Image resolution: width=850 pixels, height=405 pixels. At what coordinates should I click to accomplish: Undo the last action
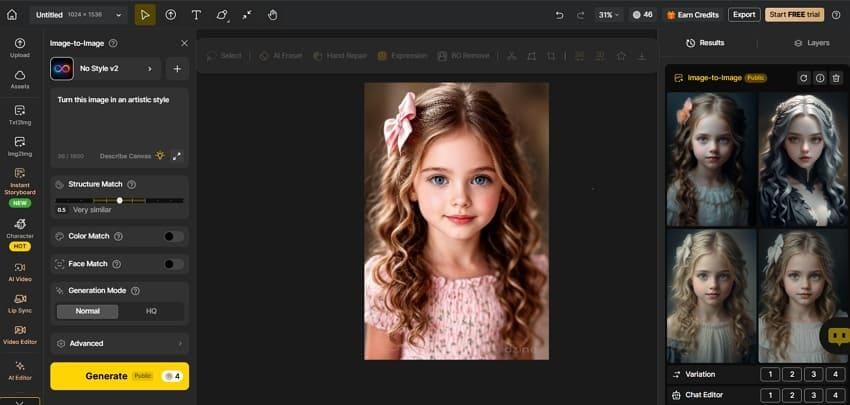559,15
